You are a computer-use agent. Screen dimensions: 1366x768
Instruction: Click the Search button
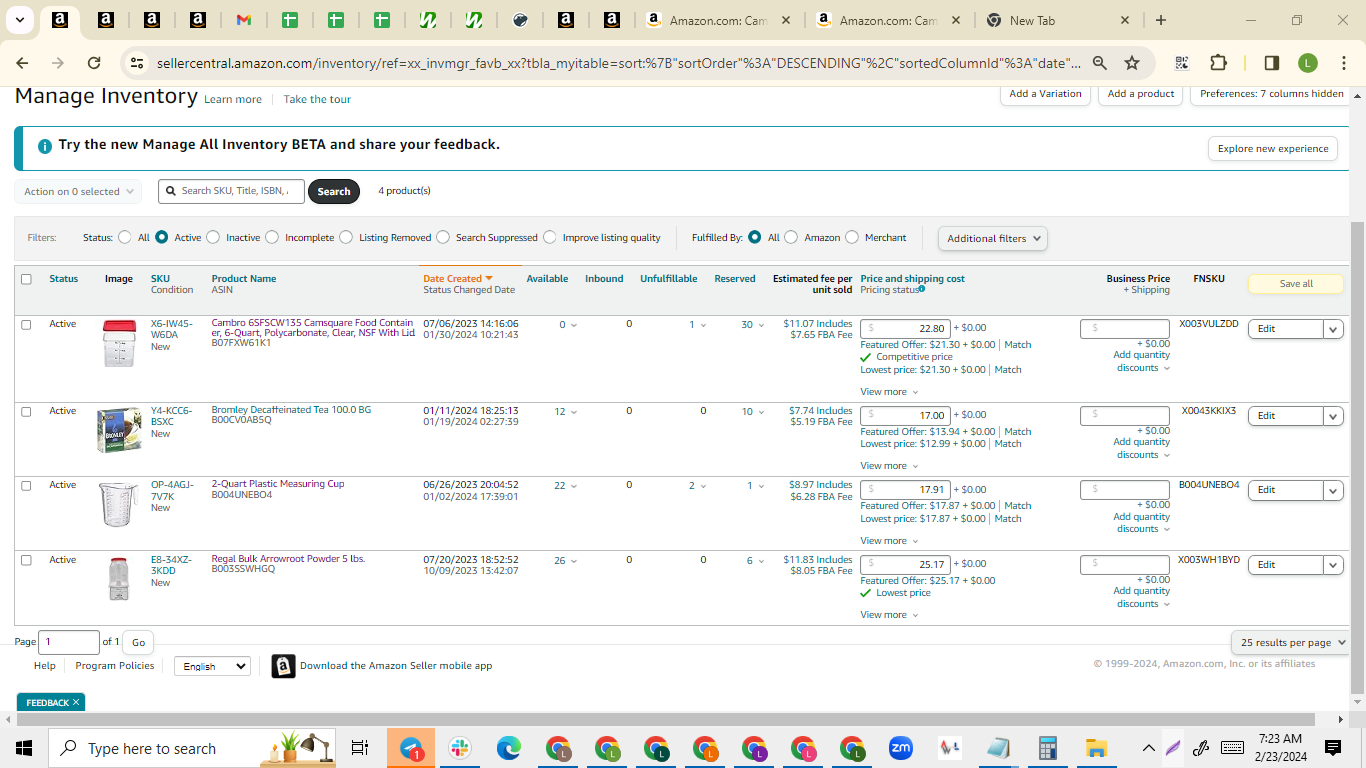pos(334,191)
